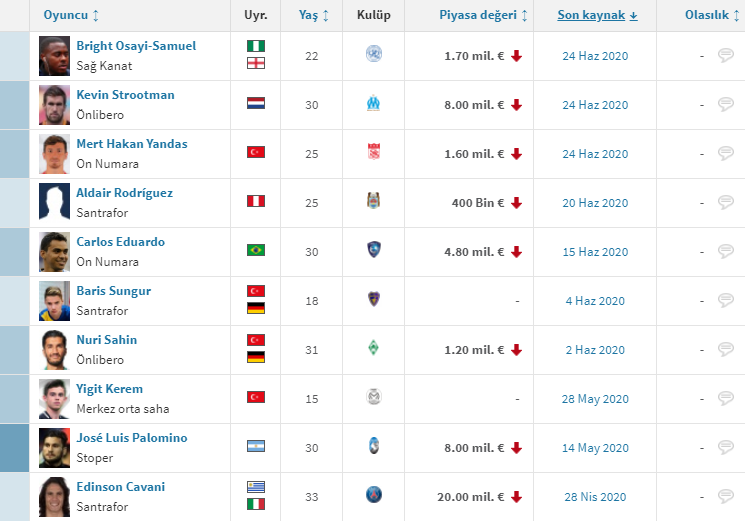Open the 28 Nis 2020 source link
Screen dimensions: 746x521
[595, 497]
